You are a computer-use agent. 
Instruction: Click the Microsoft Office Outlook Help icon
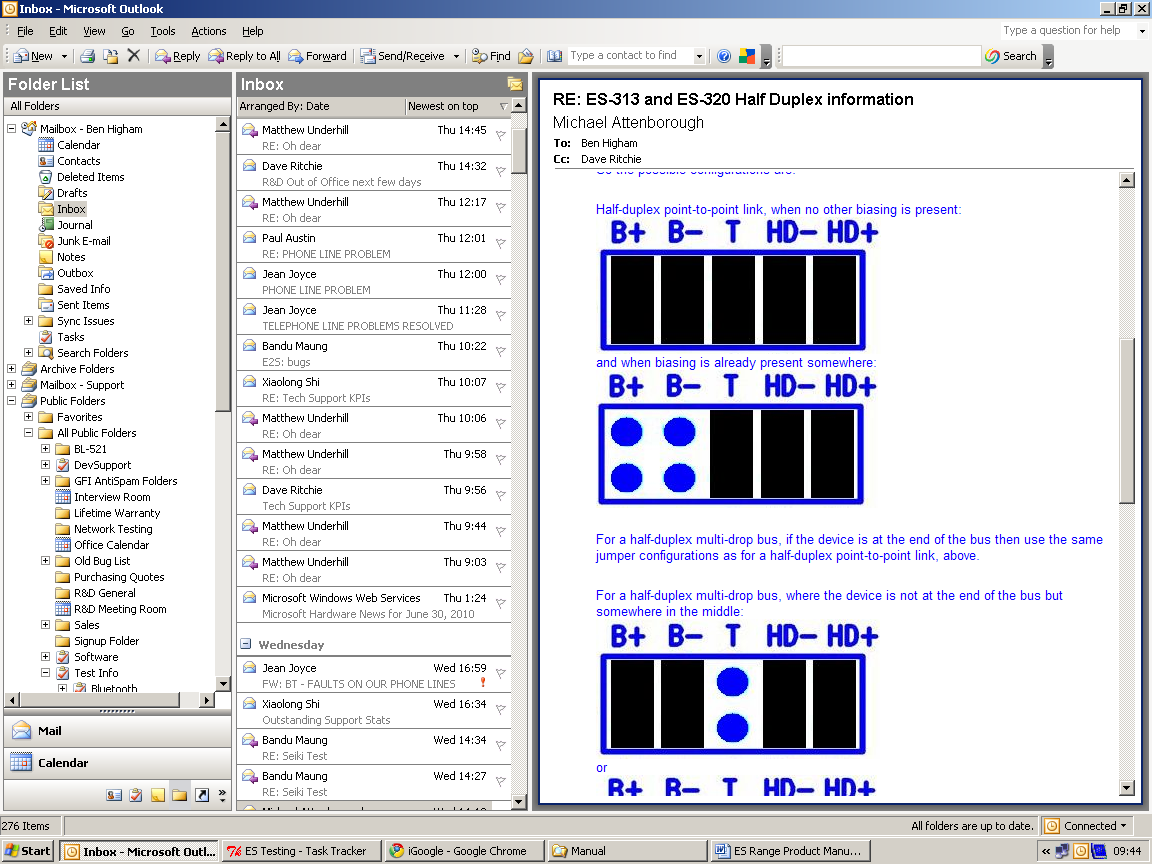[724, 56]
